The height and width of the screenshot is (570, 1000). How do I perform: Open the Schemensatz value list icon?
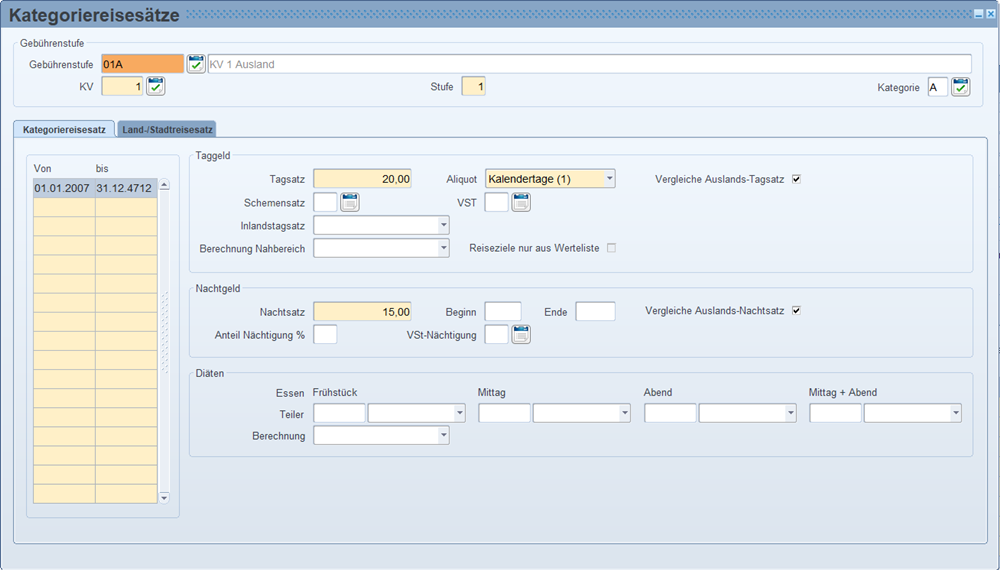pos(349,203)
